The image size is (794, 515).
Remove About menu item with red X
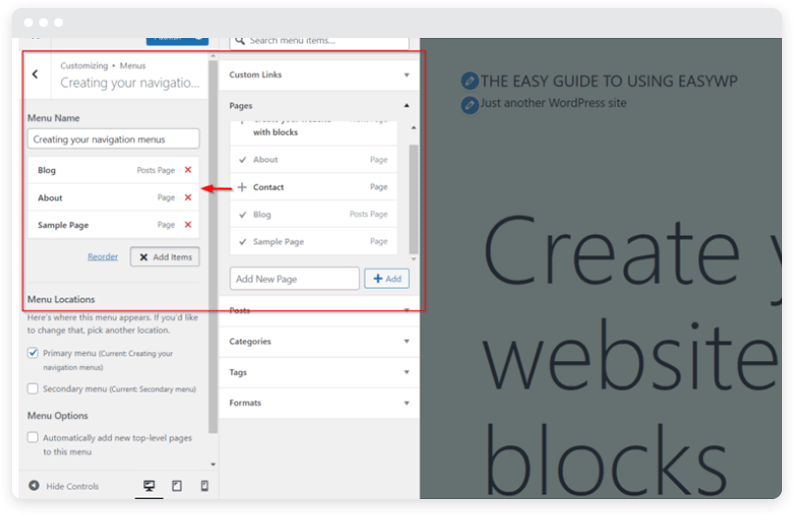click(x=188, y=197)
